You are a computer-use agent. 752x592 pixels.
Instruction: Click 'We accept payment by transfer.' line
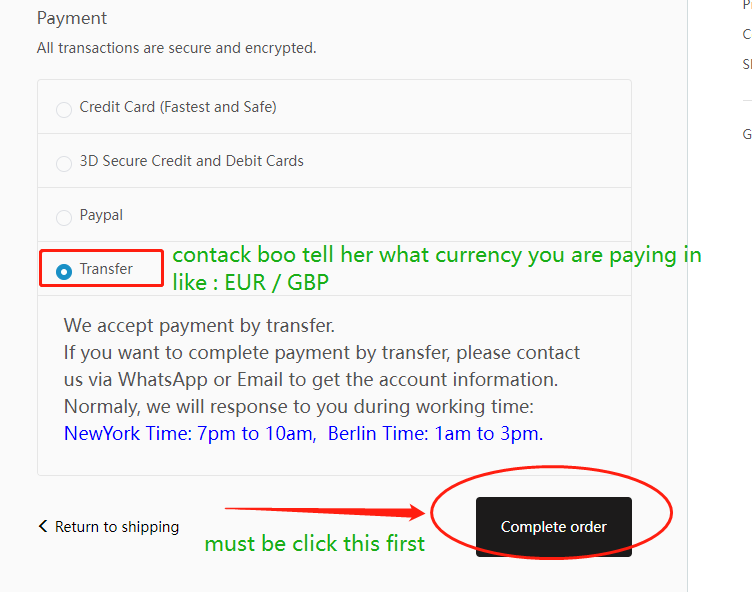[199, 326]
